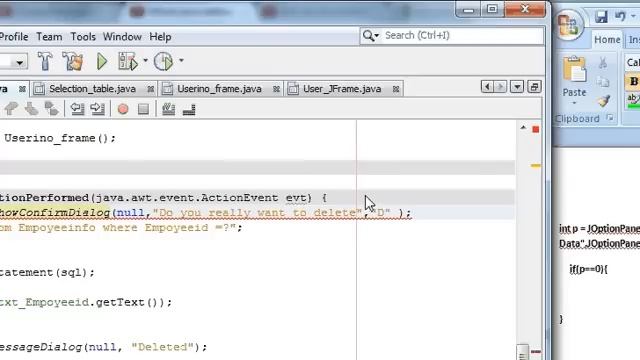The image size is (640, 360).
Task: Click Cut scissors icon in Word
Action: coord(603,62)
